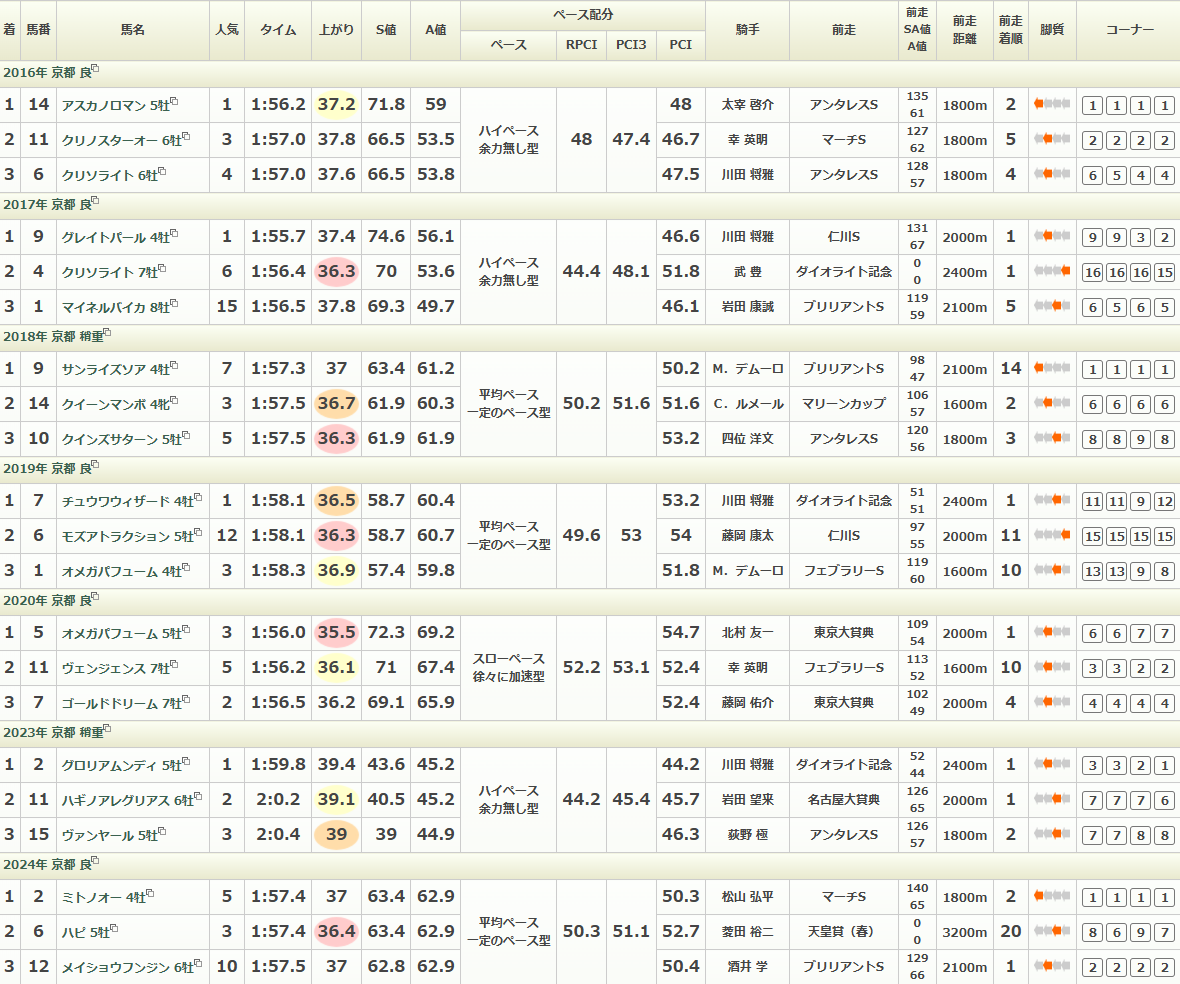1180x984 pixels.
Task: Open new-window icon next to グレイトパール 4牡
Action: (x=174, y=233)
